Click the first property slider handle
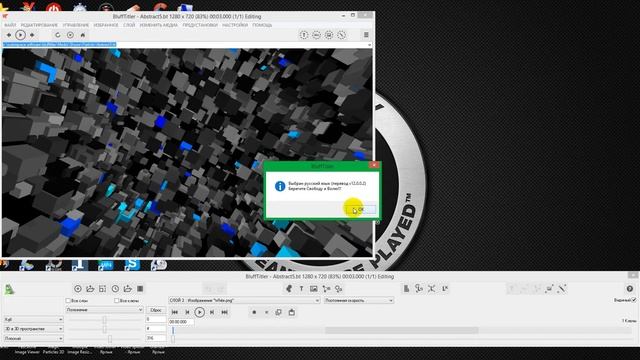The image size is (640, 360). pos(104,320)
